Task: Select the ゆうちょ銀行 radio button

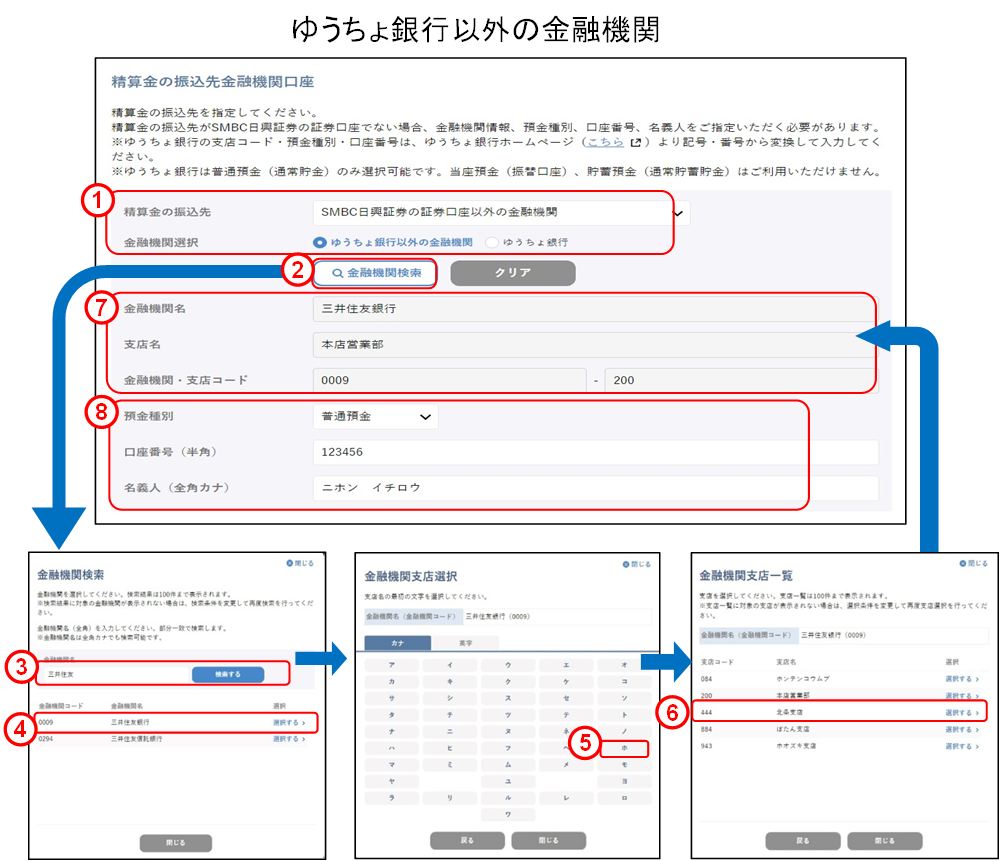Action: 492,242
